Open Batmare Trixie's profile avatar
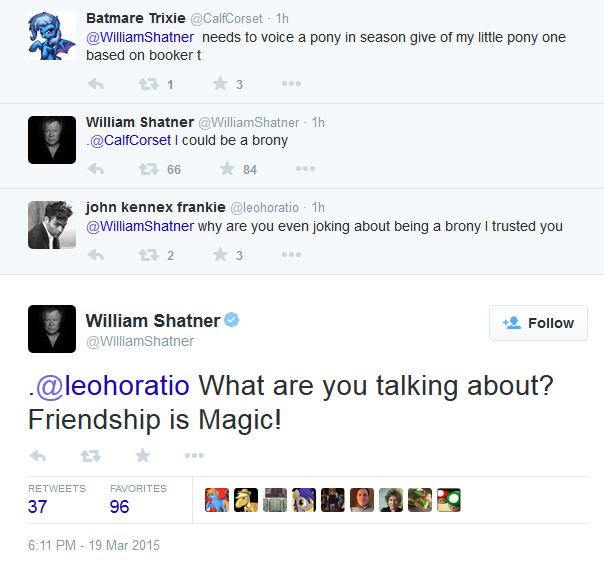Screen dimensions: 604x578 tap(52, 36)
